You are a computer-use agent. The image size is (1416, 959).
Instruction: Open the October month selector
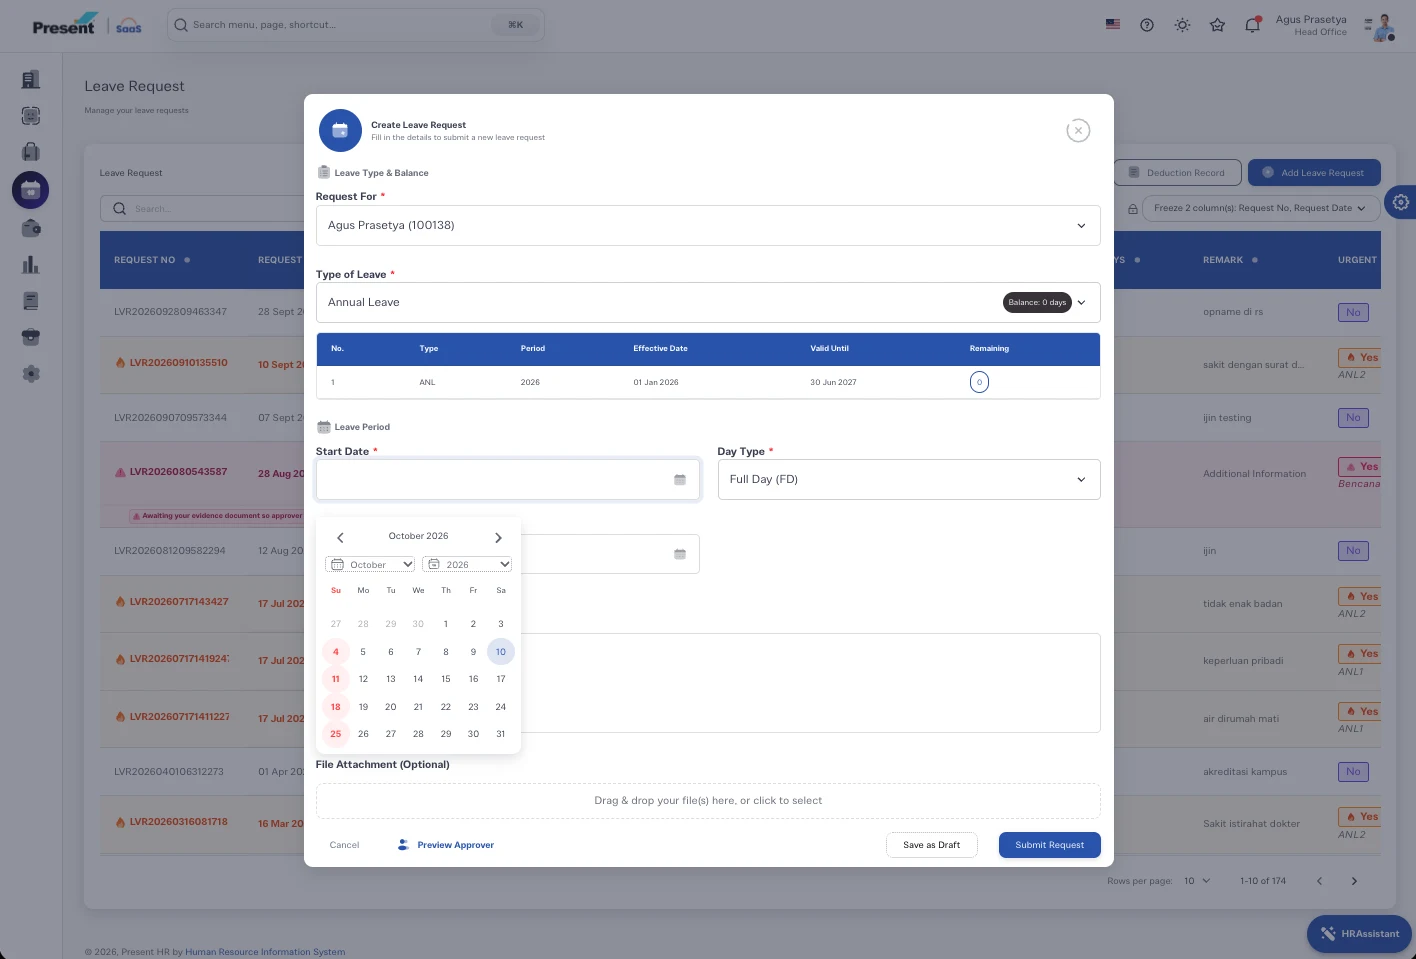370,565
